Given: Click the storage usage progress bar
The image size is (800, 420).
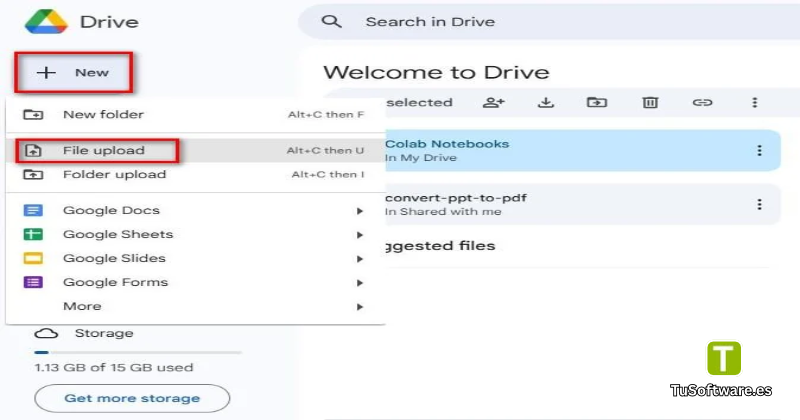Looking at the screenshot, I should (138, 352).
